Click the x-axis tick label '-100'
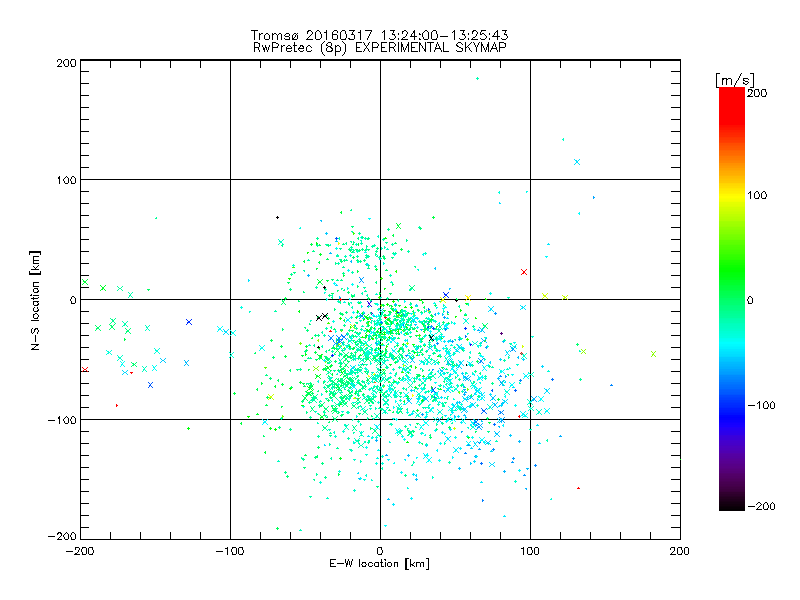The width and height of the screenshot is (800, 600). click(230, 551)
